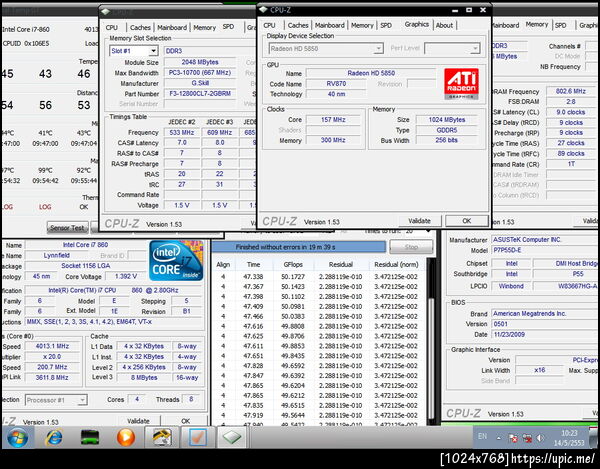The image size is (600, 469).
Task: Click the Real Temp Sensor Test button
Action: pyautogui.click(x=67, y=228)
